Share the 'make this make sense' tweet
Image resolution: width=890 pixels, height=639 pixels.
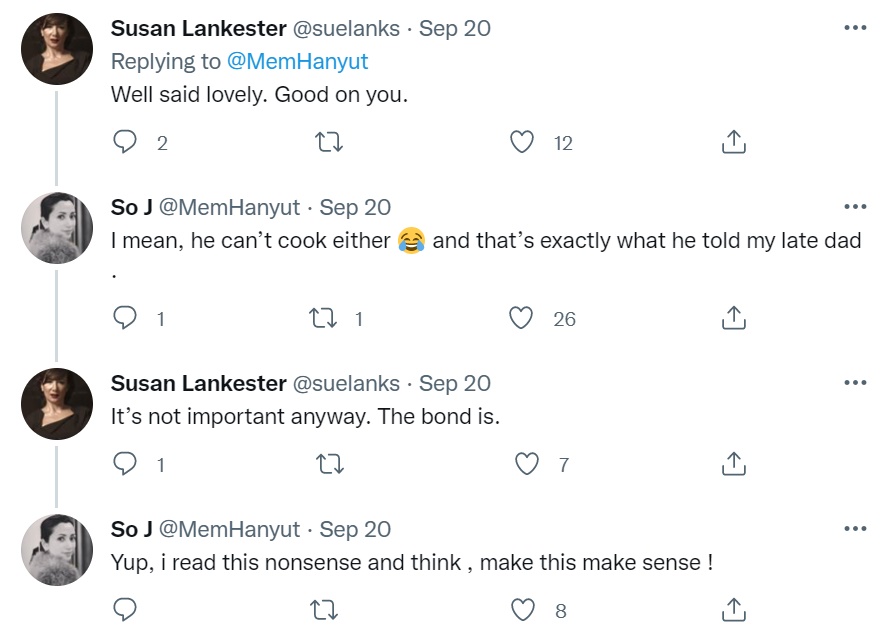(x=733, y=610)
